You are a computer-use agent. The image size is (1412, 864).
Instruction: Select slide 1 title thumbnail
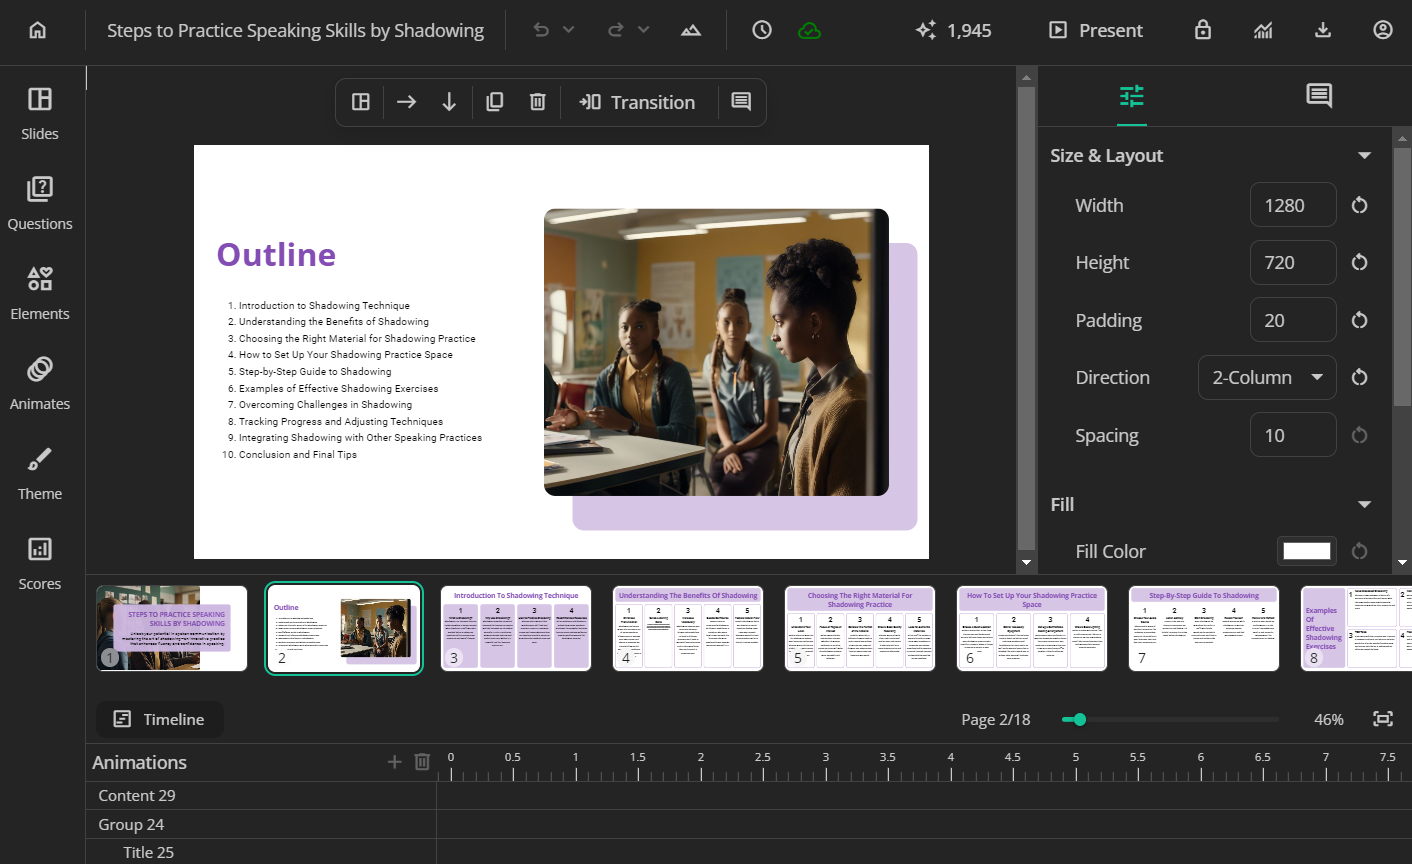(x=172, y=628)
